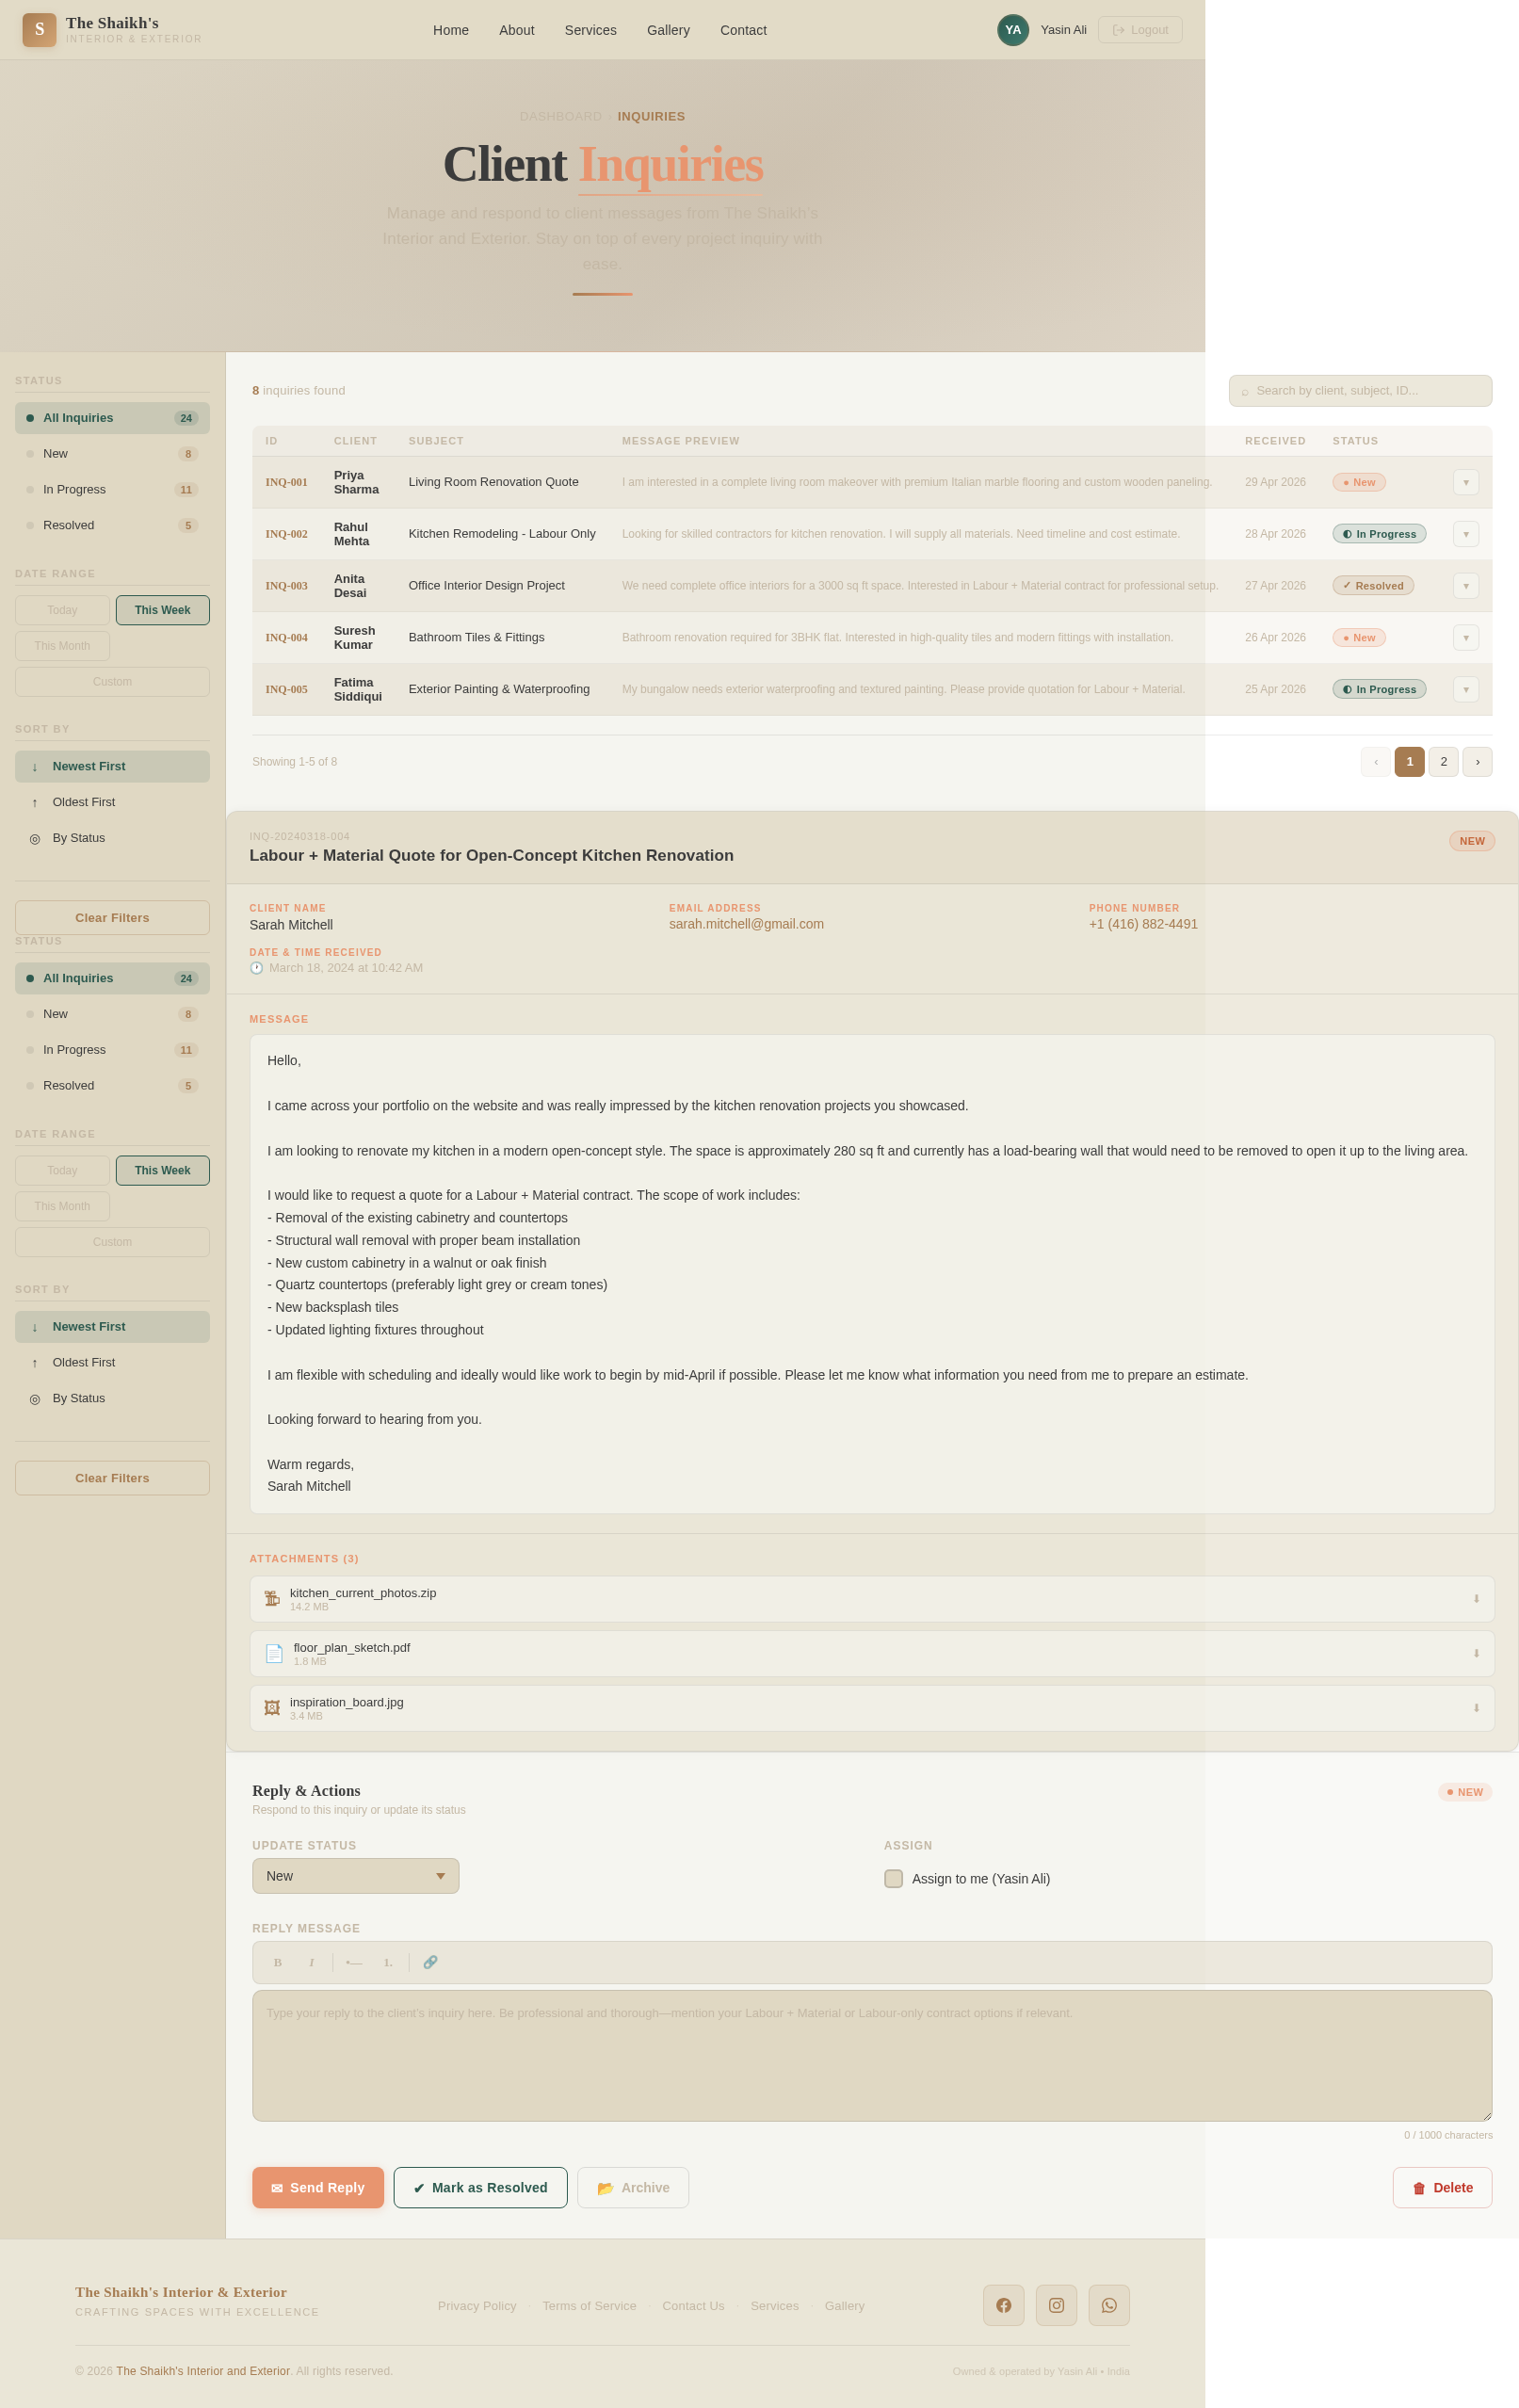The width and height of the screenshot is (1519, 2408).
Task: Download kitchen_current_photos.zip via its download icon
Action: click(x=1476, y=1599)
